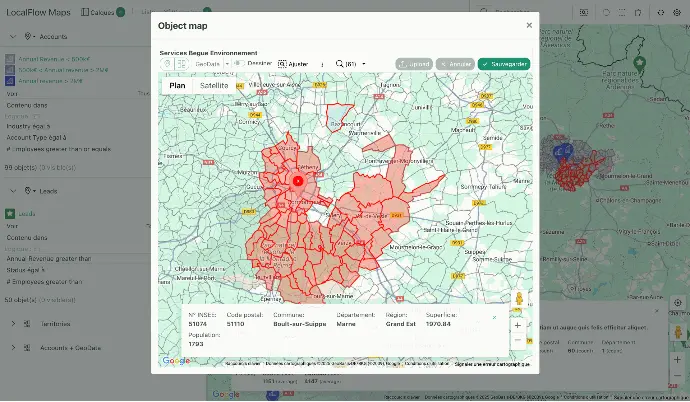Click the three-dot more options icon
The height and width of the screenshot is (402, 690).
coord(322,63)
